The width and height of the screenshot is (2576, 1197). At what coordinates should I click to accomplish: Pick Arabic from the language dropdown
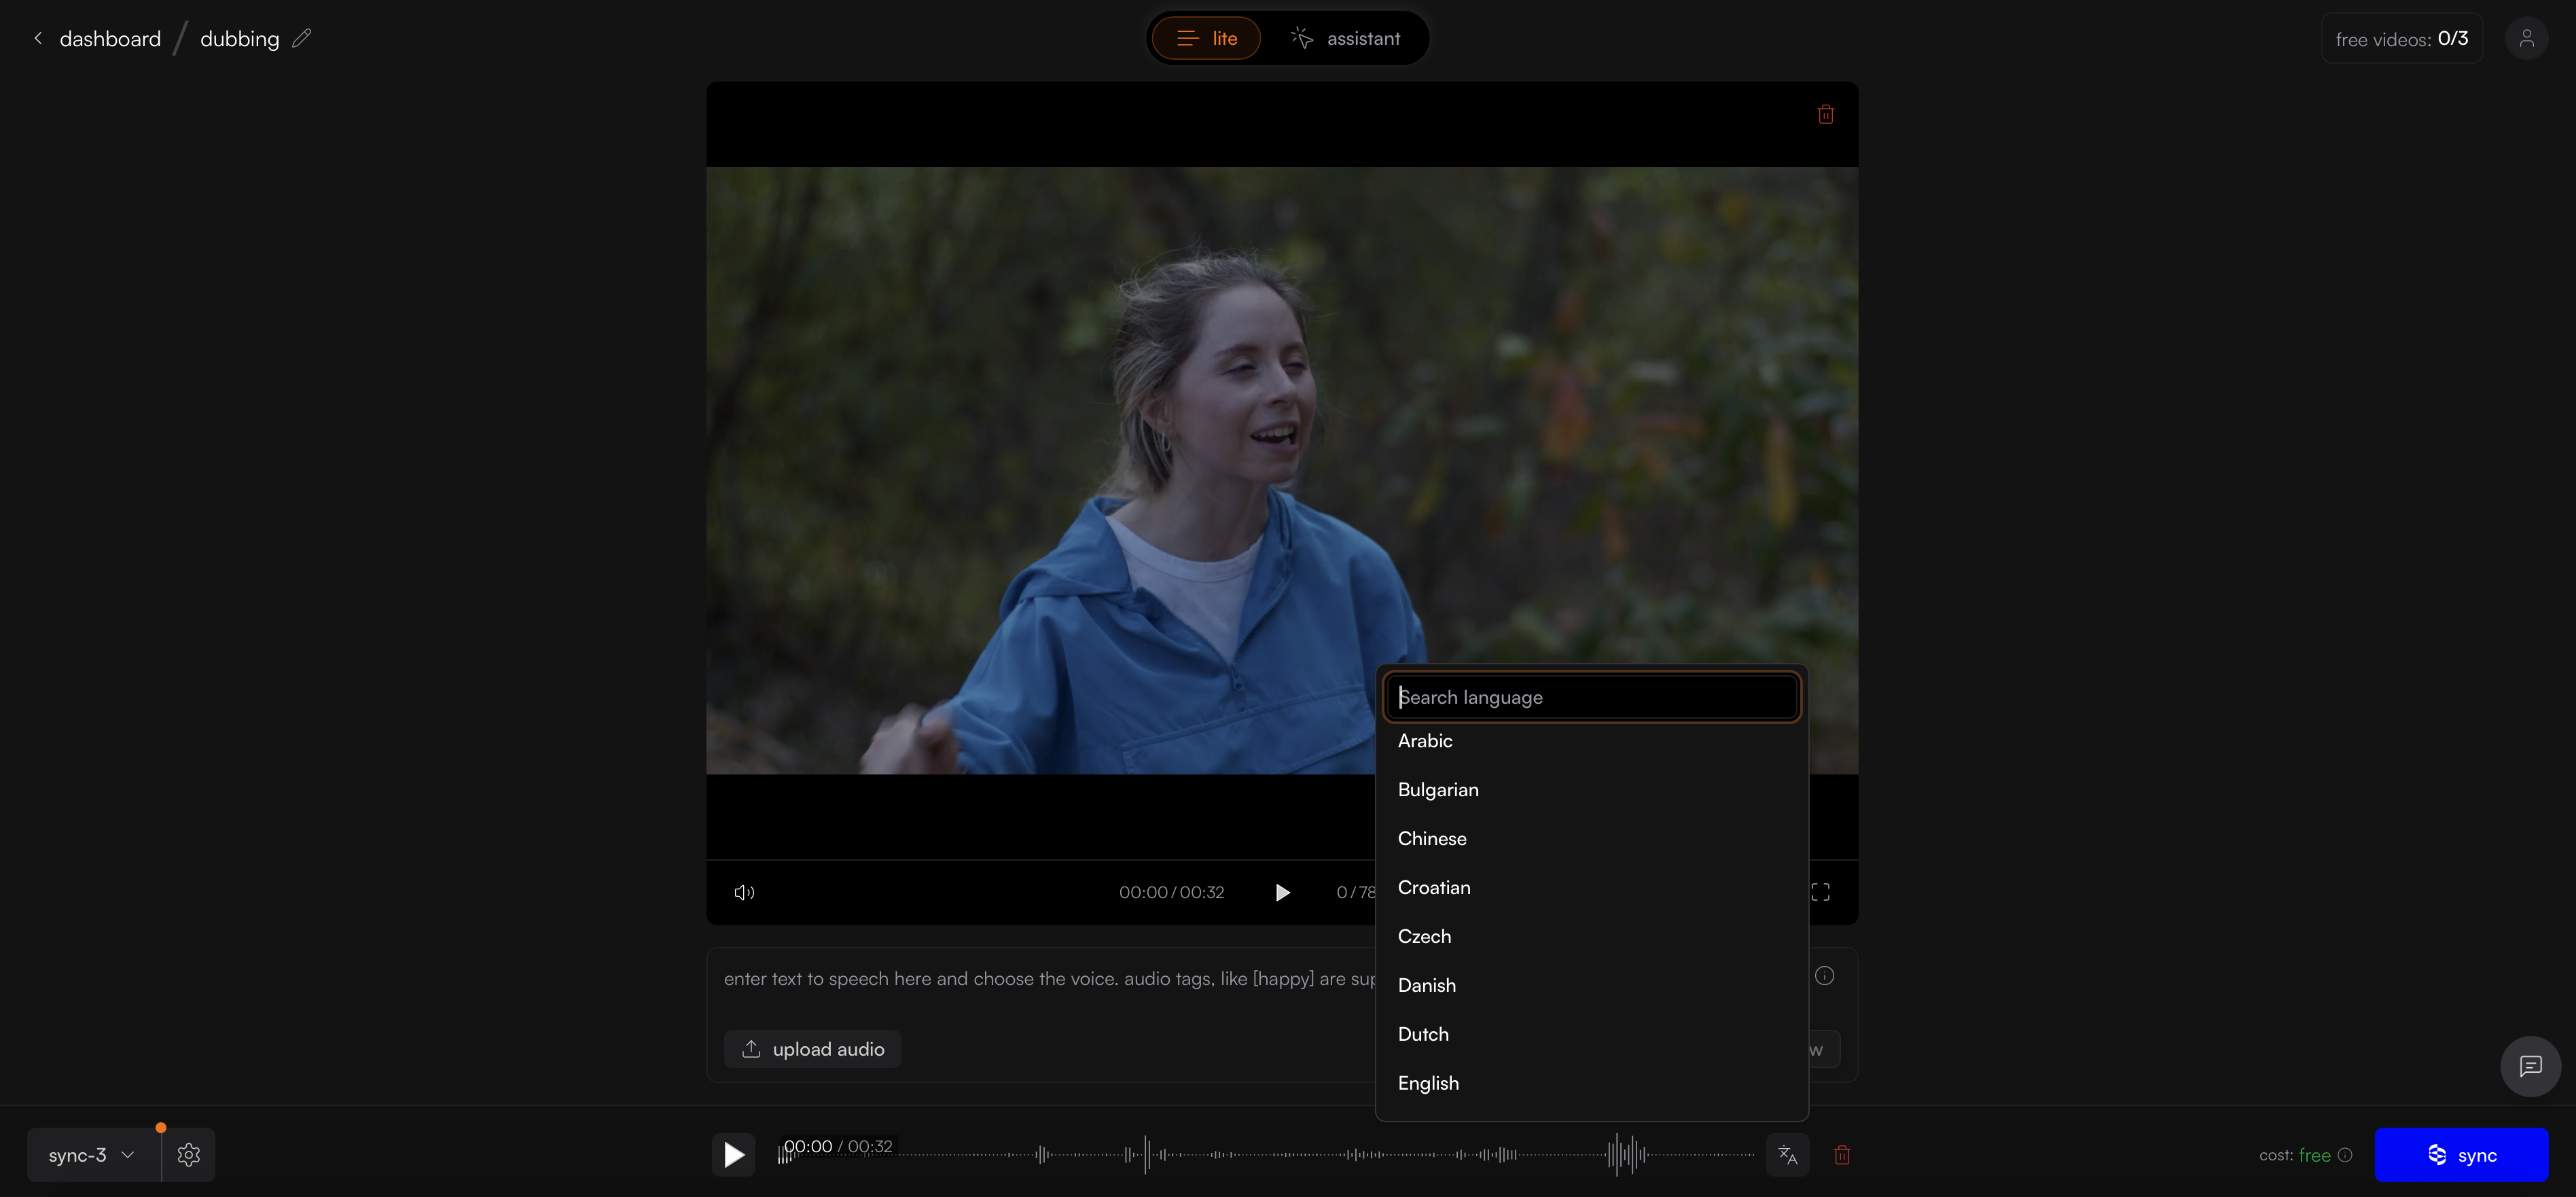coord(1425,741)
